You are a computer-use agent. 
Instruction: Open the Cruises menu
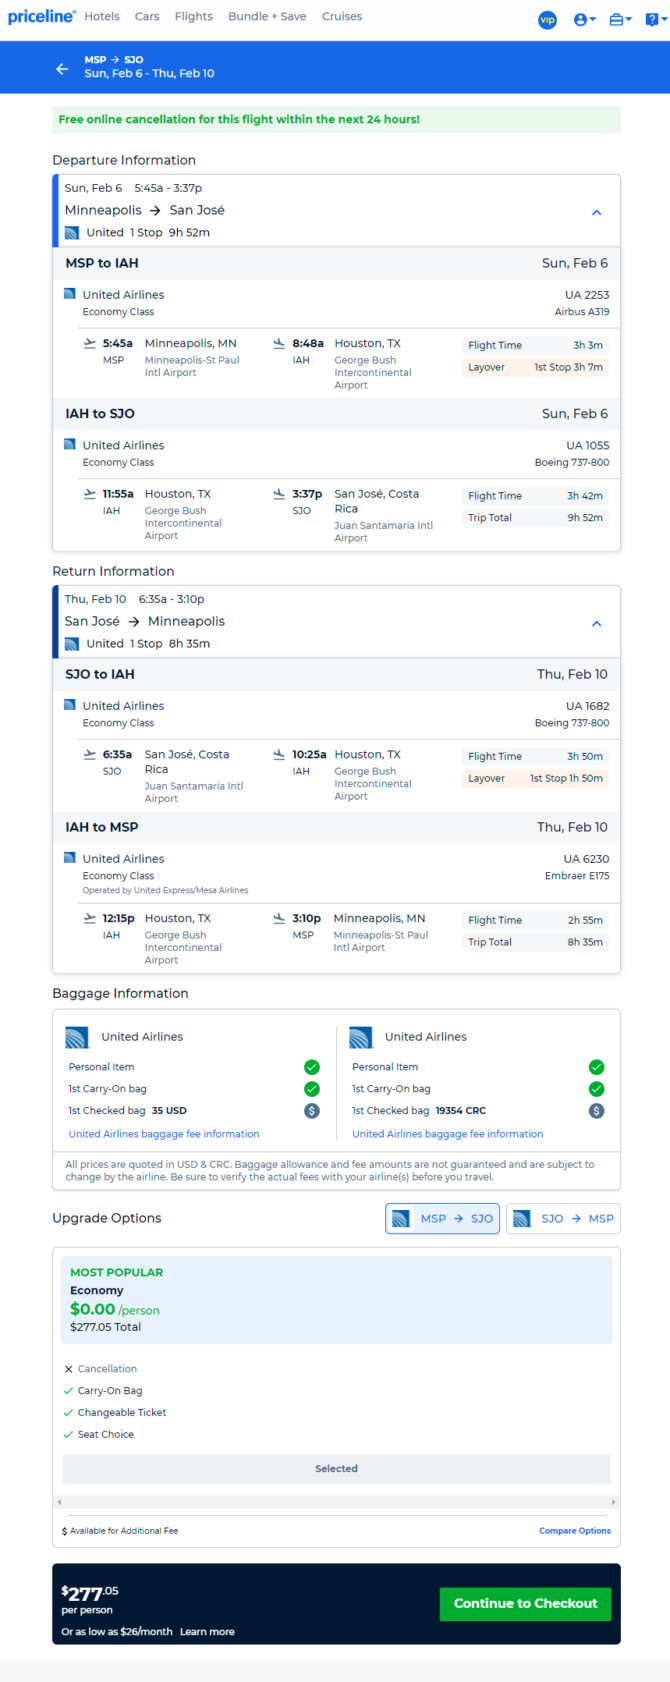click(342, 17)
